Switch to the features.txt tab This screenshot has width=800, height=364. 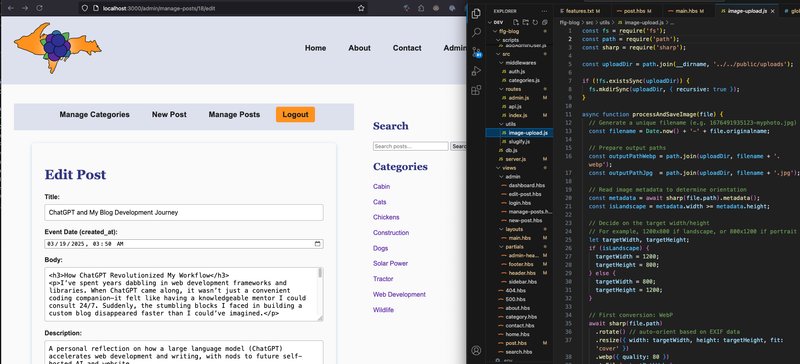(x=580, y=11)
